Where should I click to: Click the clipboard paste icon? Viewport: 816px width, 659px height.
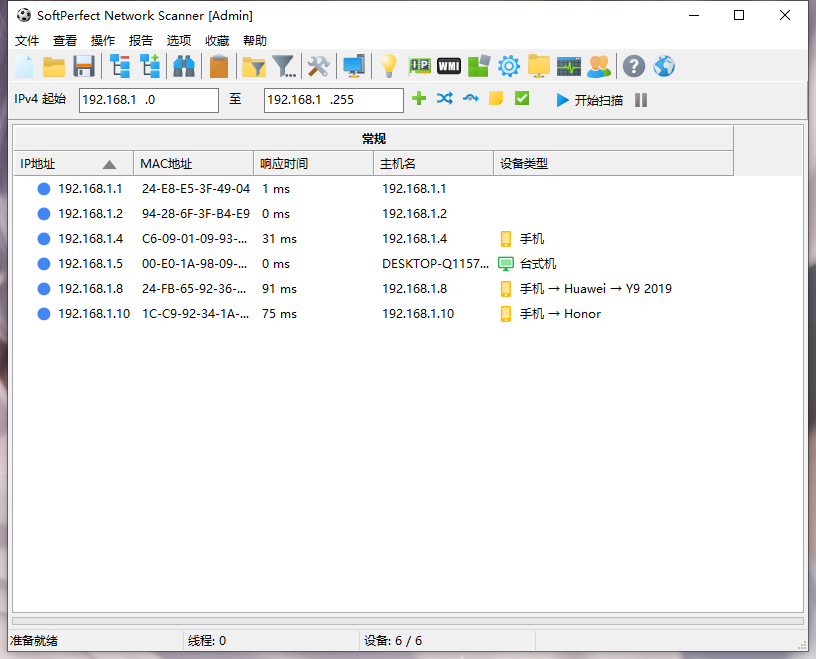(x=219, y=66)
